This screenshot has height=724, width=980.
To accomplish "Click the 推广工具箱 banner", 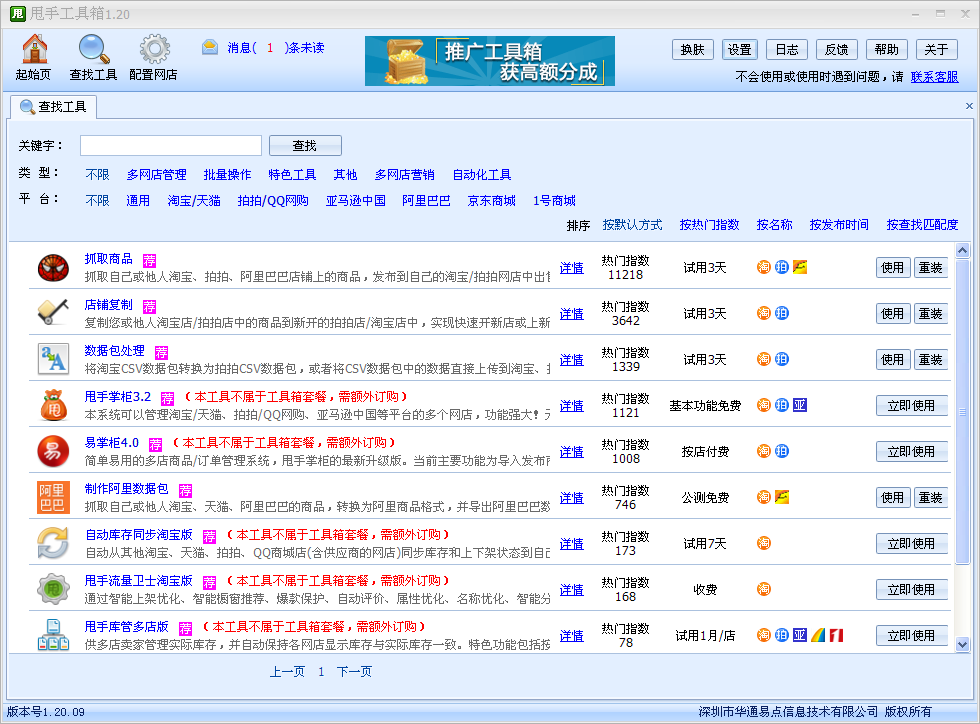I will click(x=490, y=61).
